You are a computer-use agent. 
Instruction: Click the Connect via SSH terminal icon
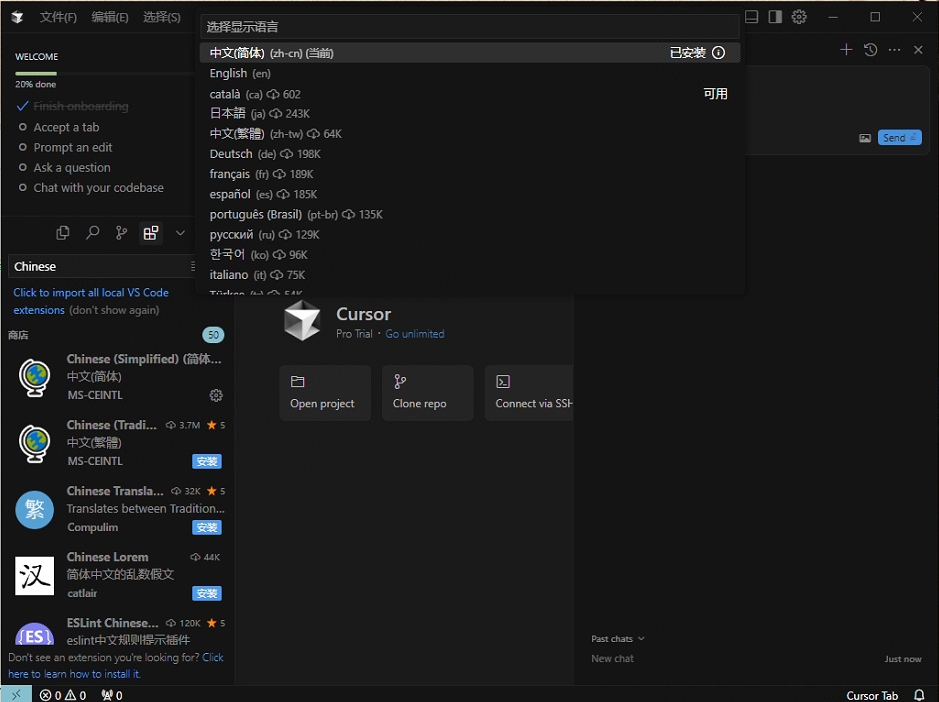click(x=503, y=382)
